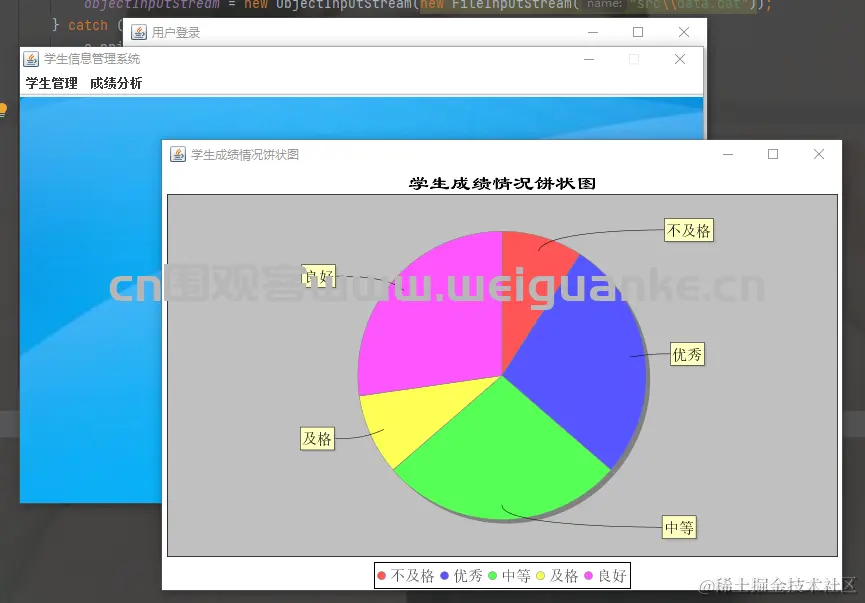
Task: Click yellow 及格 legend dot
Action: [541, 576]
